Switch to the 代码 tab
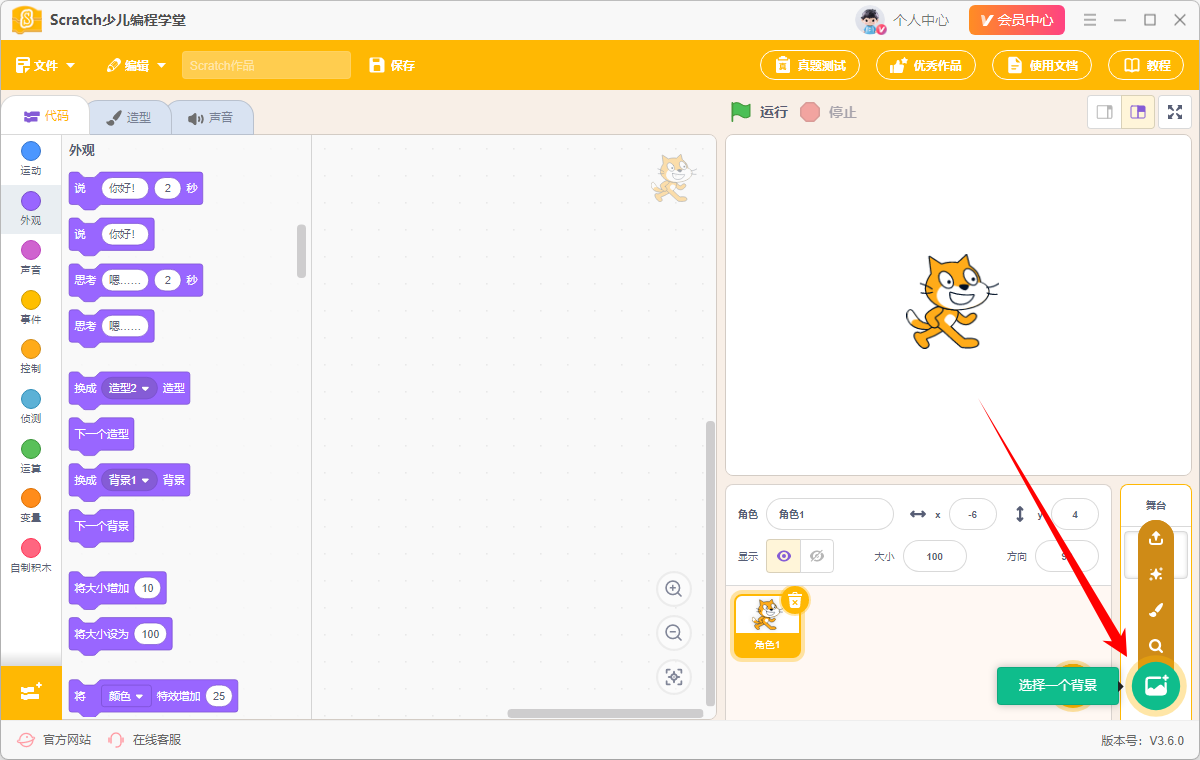 tap(45, 116)
